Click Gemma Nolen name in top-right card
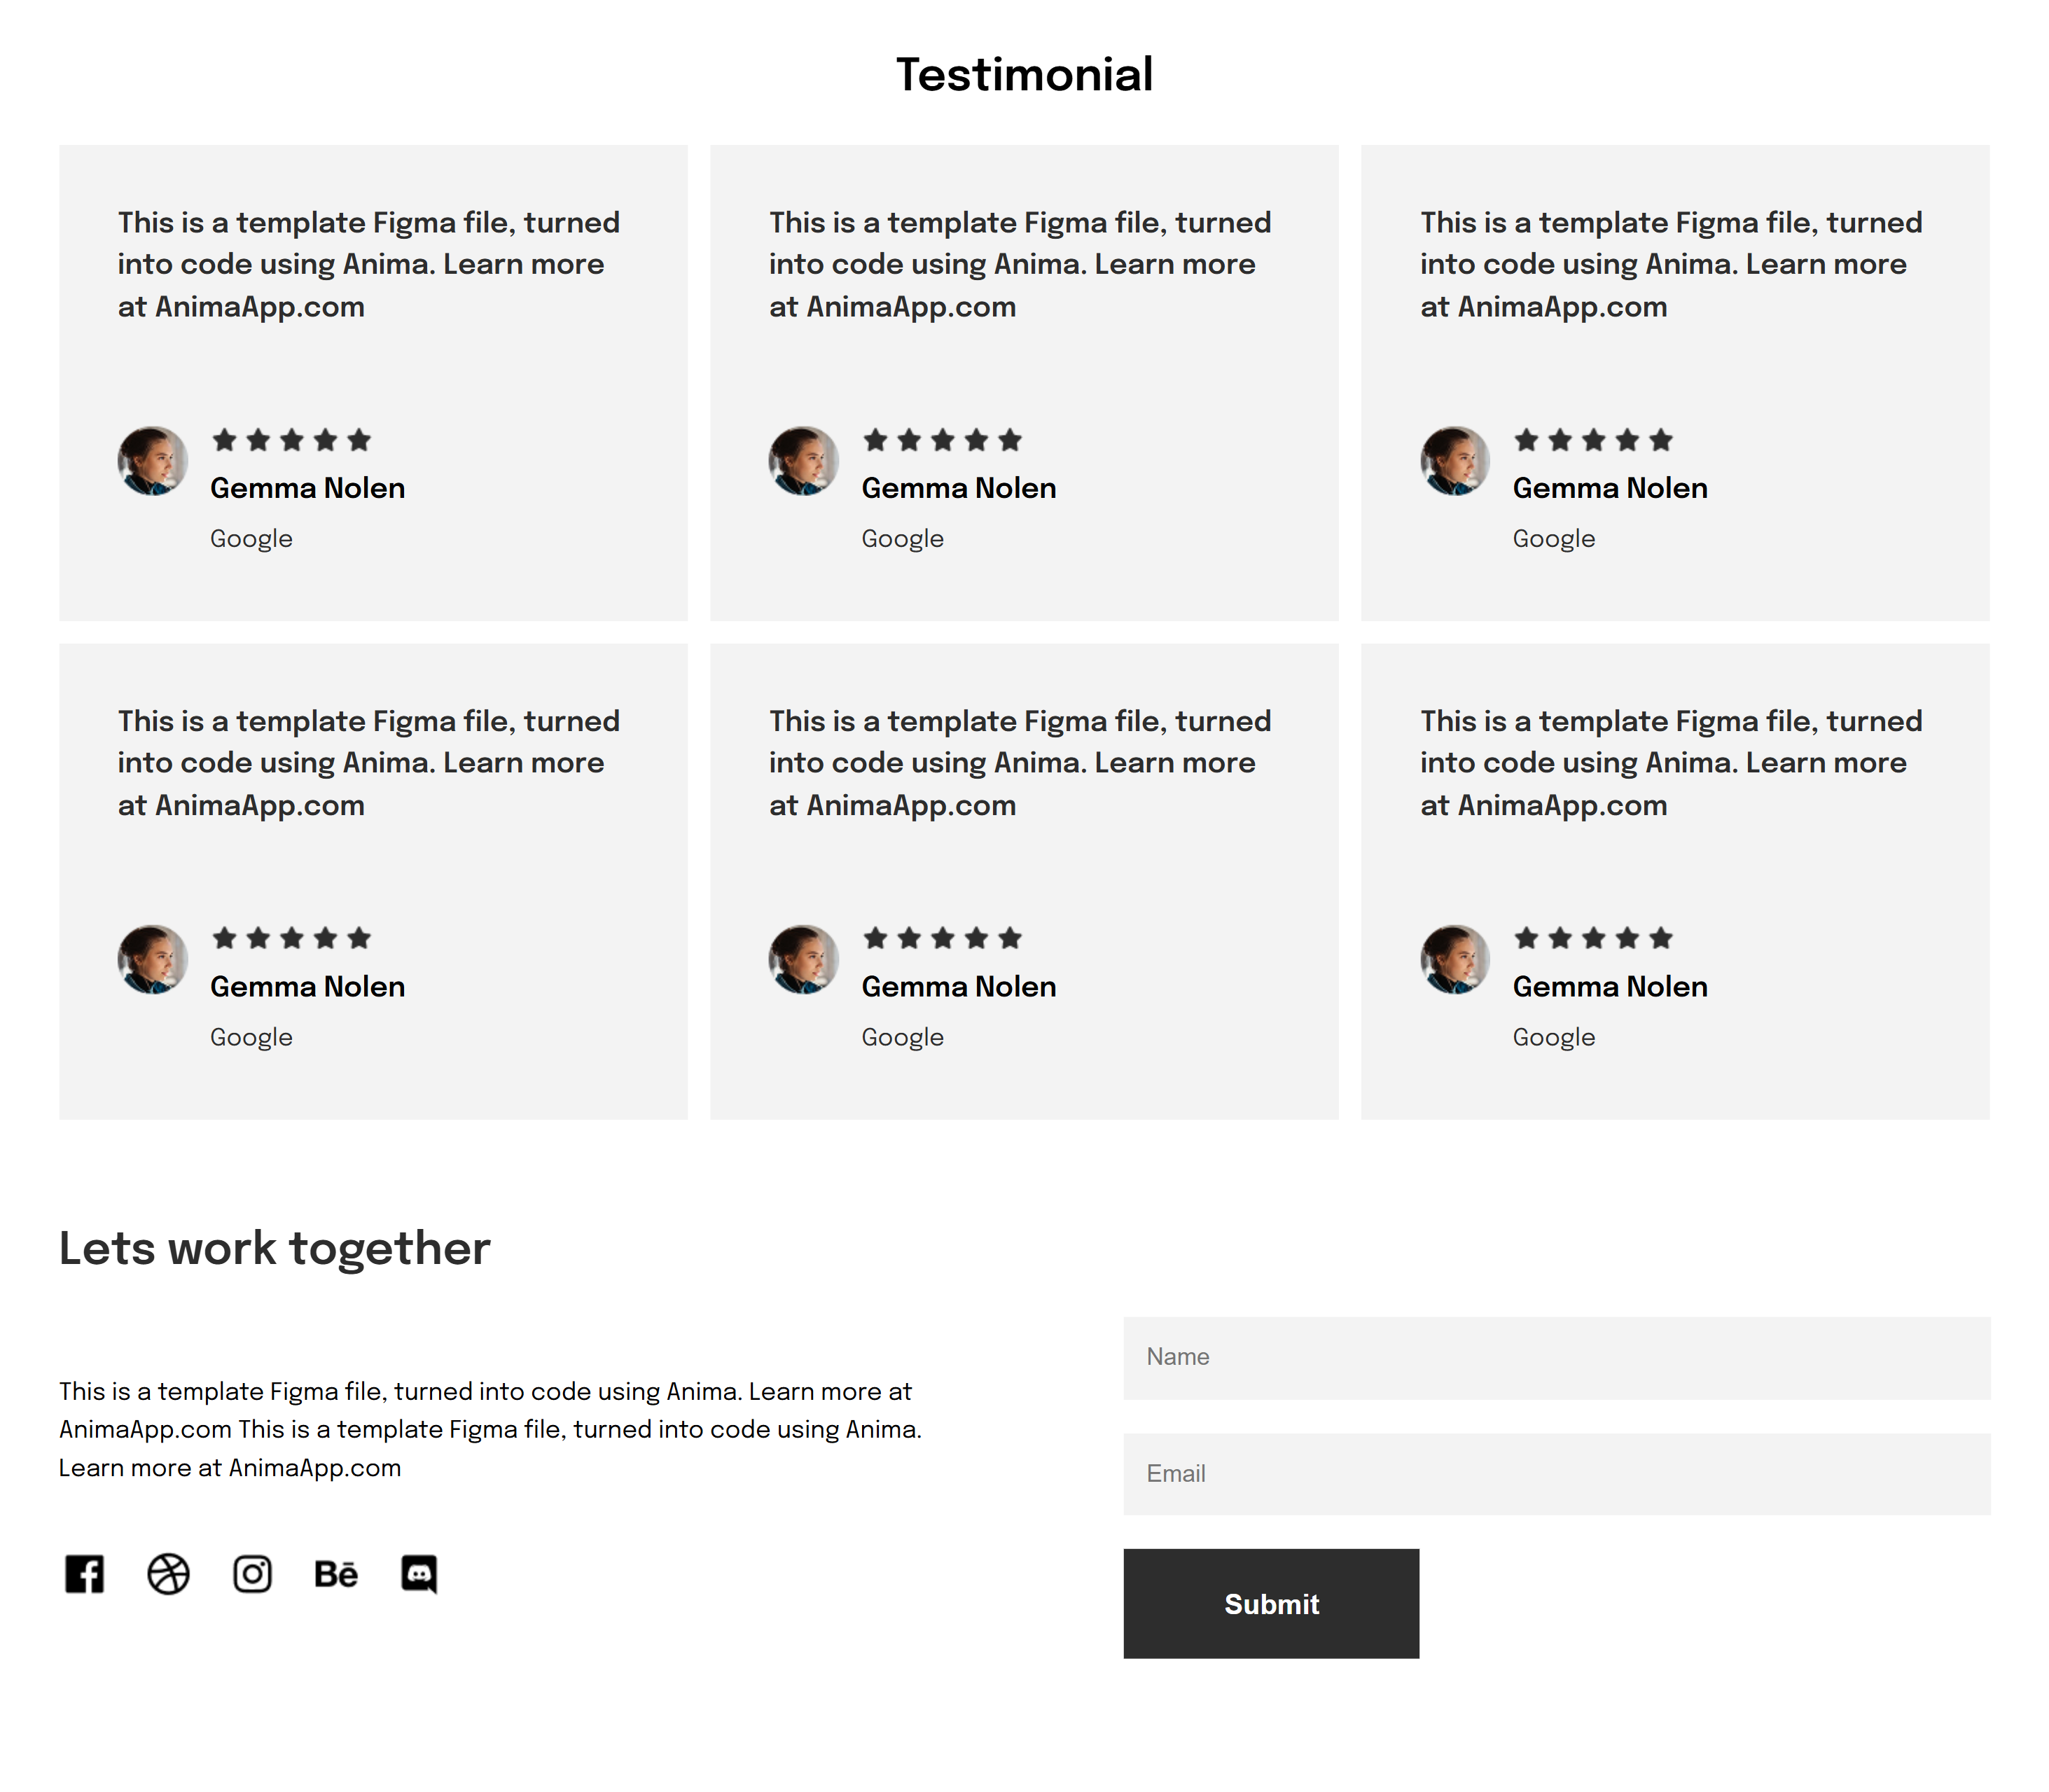This screenshot has width=2049, height=1792. [x=1610, y=488]
